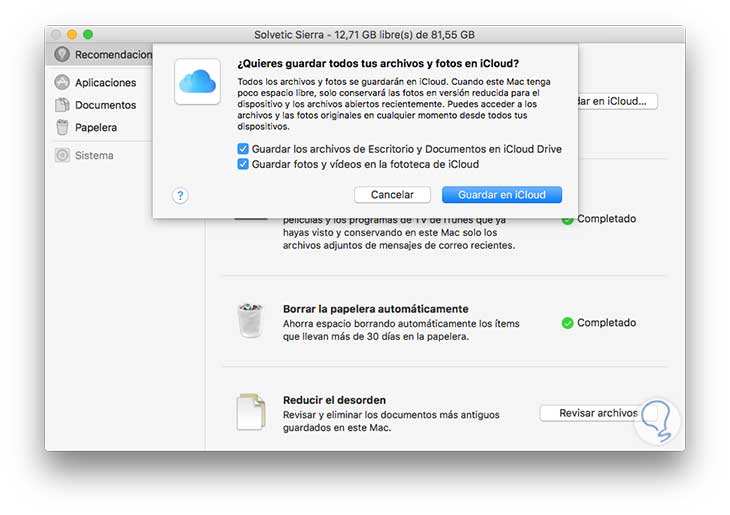730x515 pixels.
Task: Click the Revisar archivos button
Action: click(598, 413)
